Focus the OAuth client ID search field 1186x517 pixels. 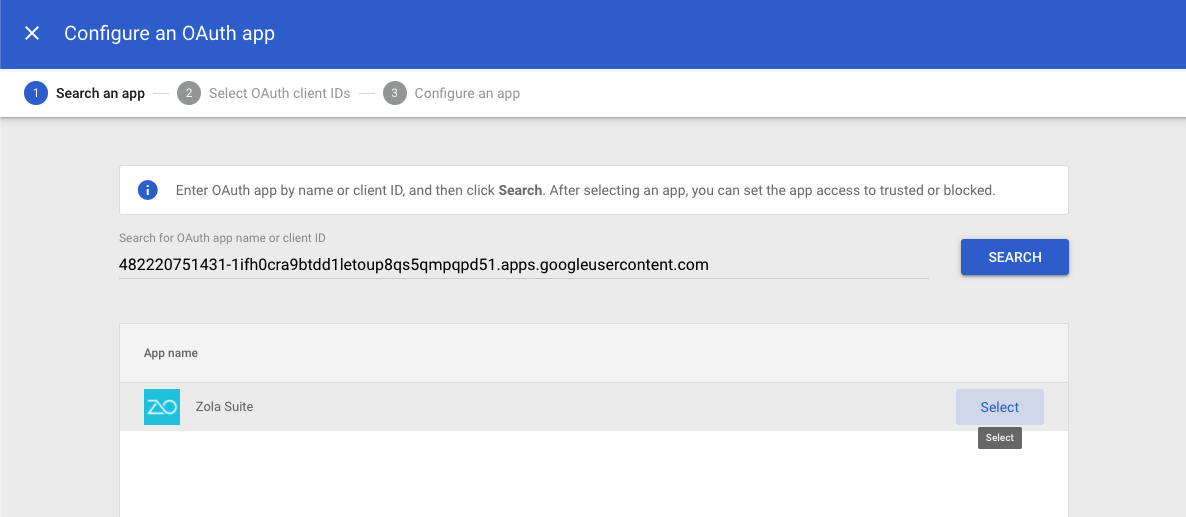pos(523,265)
